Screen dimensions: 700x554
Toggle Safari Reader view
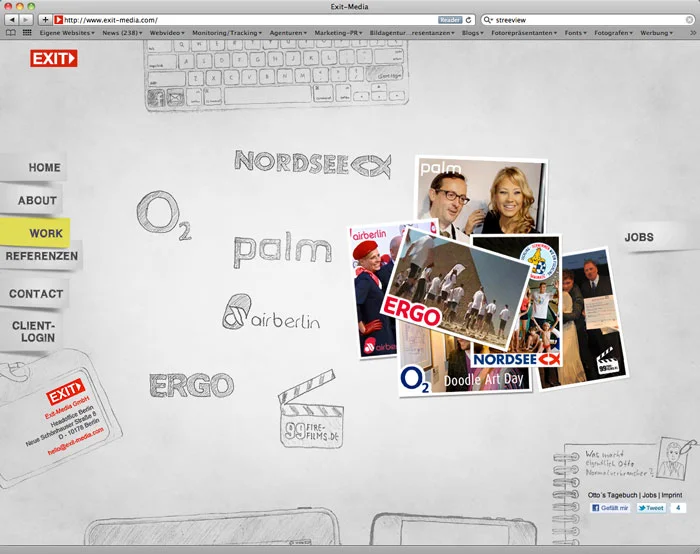[x=450, y=19]
